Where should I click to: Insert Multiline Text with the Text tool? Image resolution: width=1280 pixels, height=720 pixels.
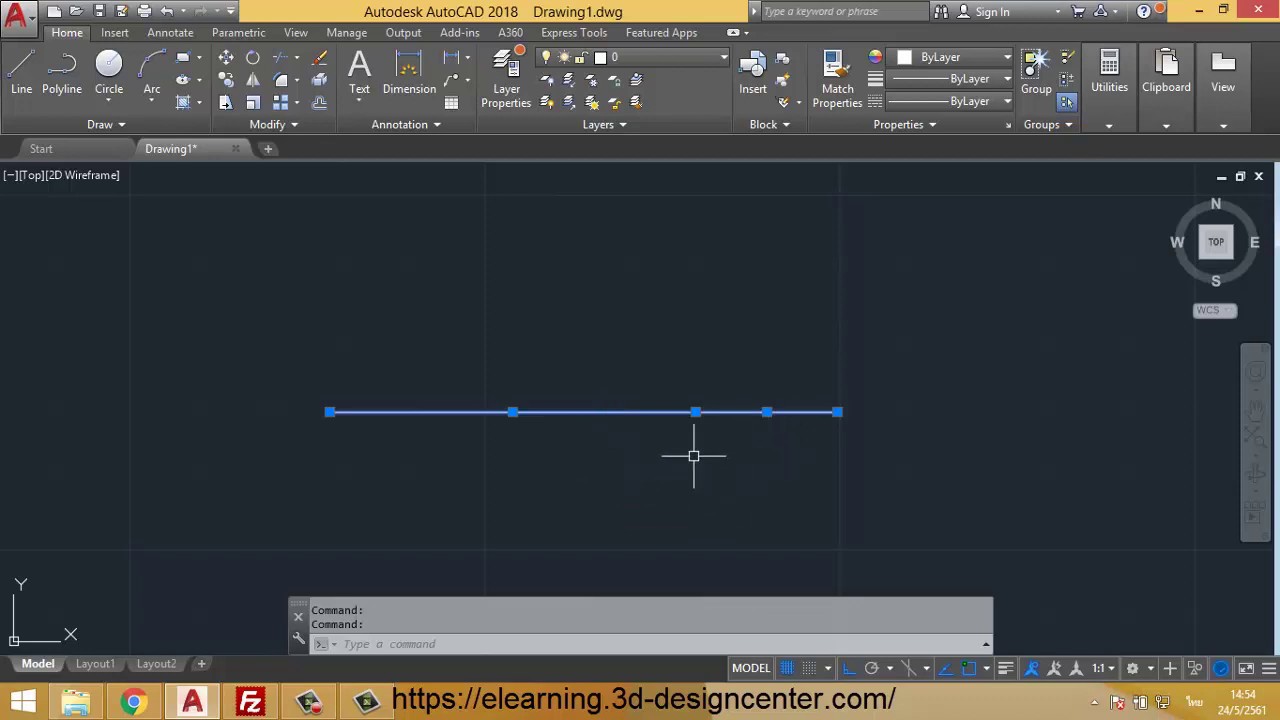click(x=359, y=72)
